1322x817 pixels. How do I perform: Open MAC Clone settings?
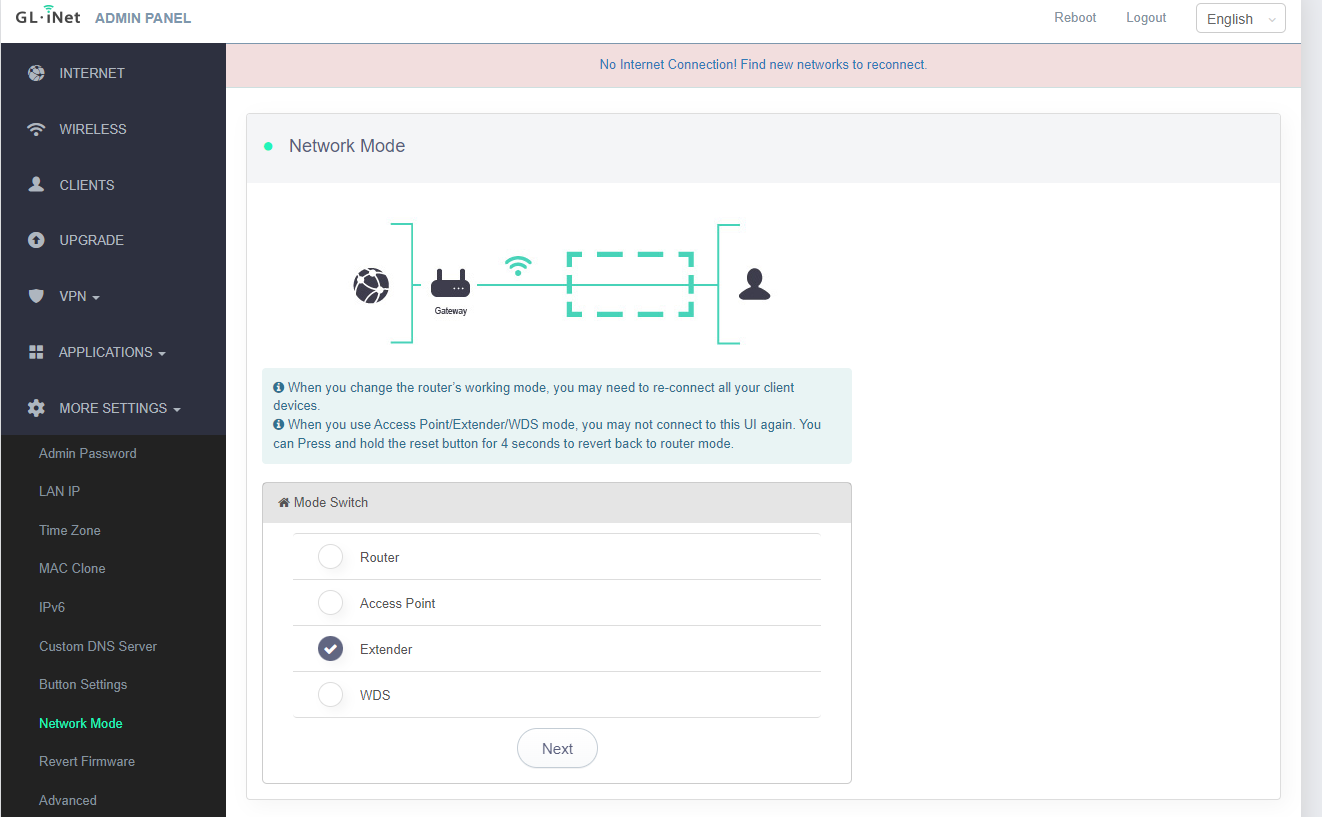pyautogui.click(x=72, y=568)
